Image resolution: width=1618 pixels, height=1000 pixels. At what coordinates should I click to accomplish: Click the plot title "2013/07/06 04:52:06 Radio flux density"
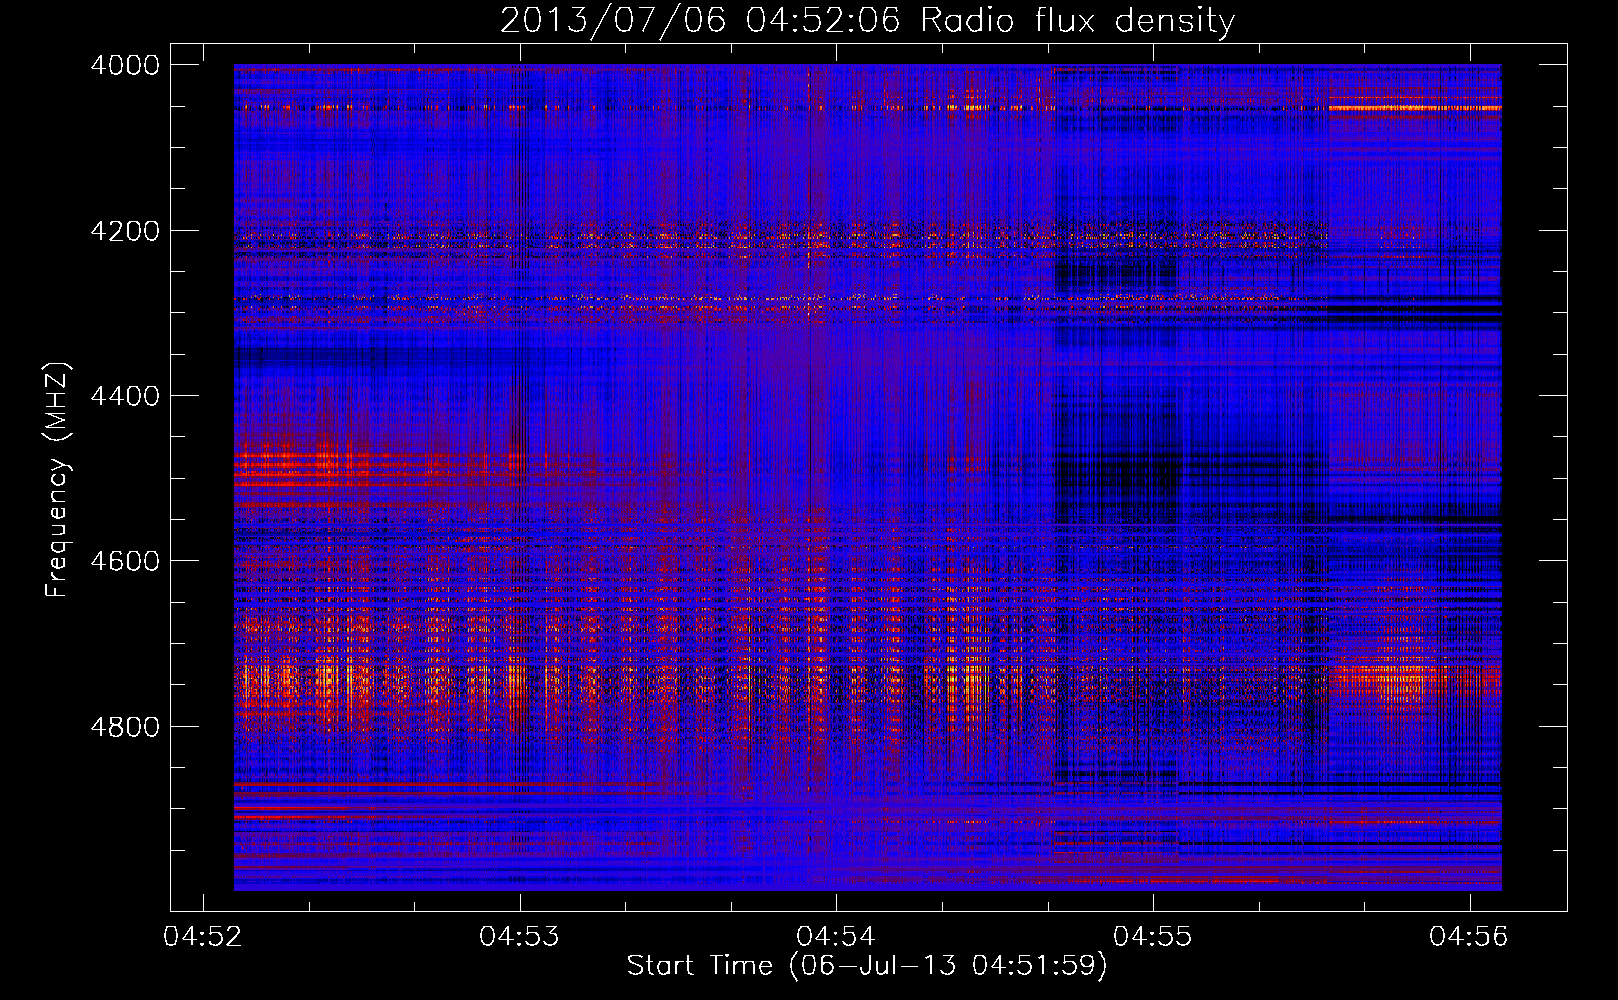(x=867, y=20)
